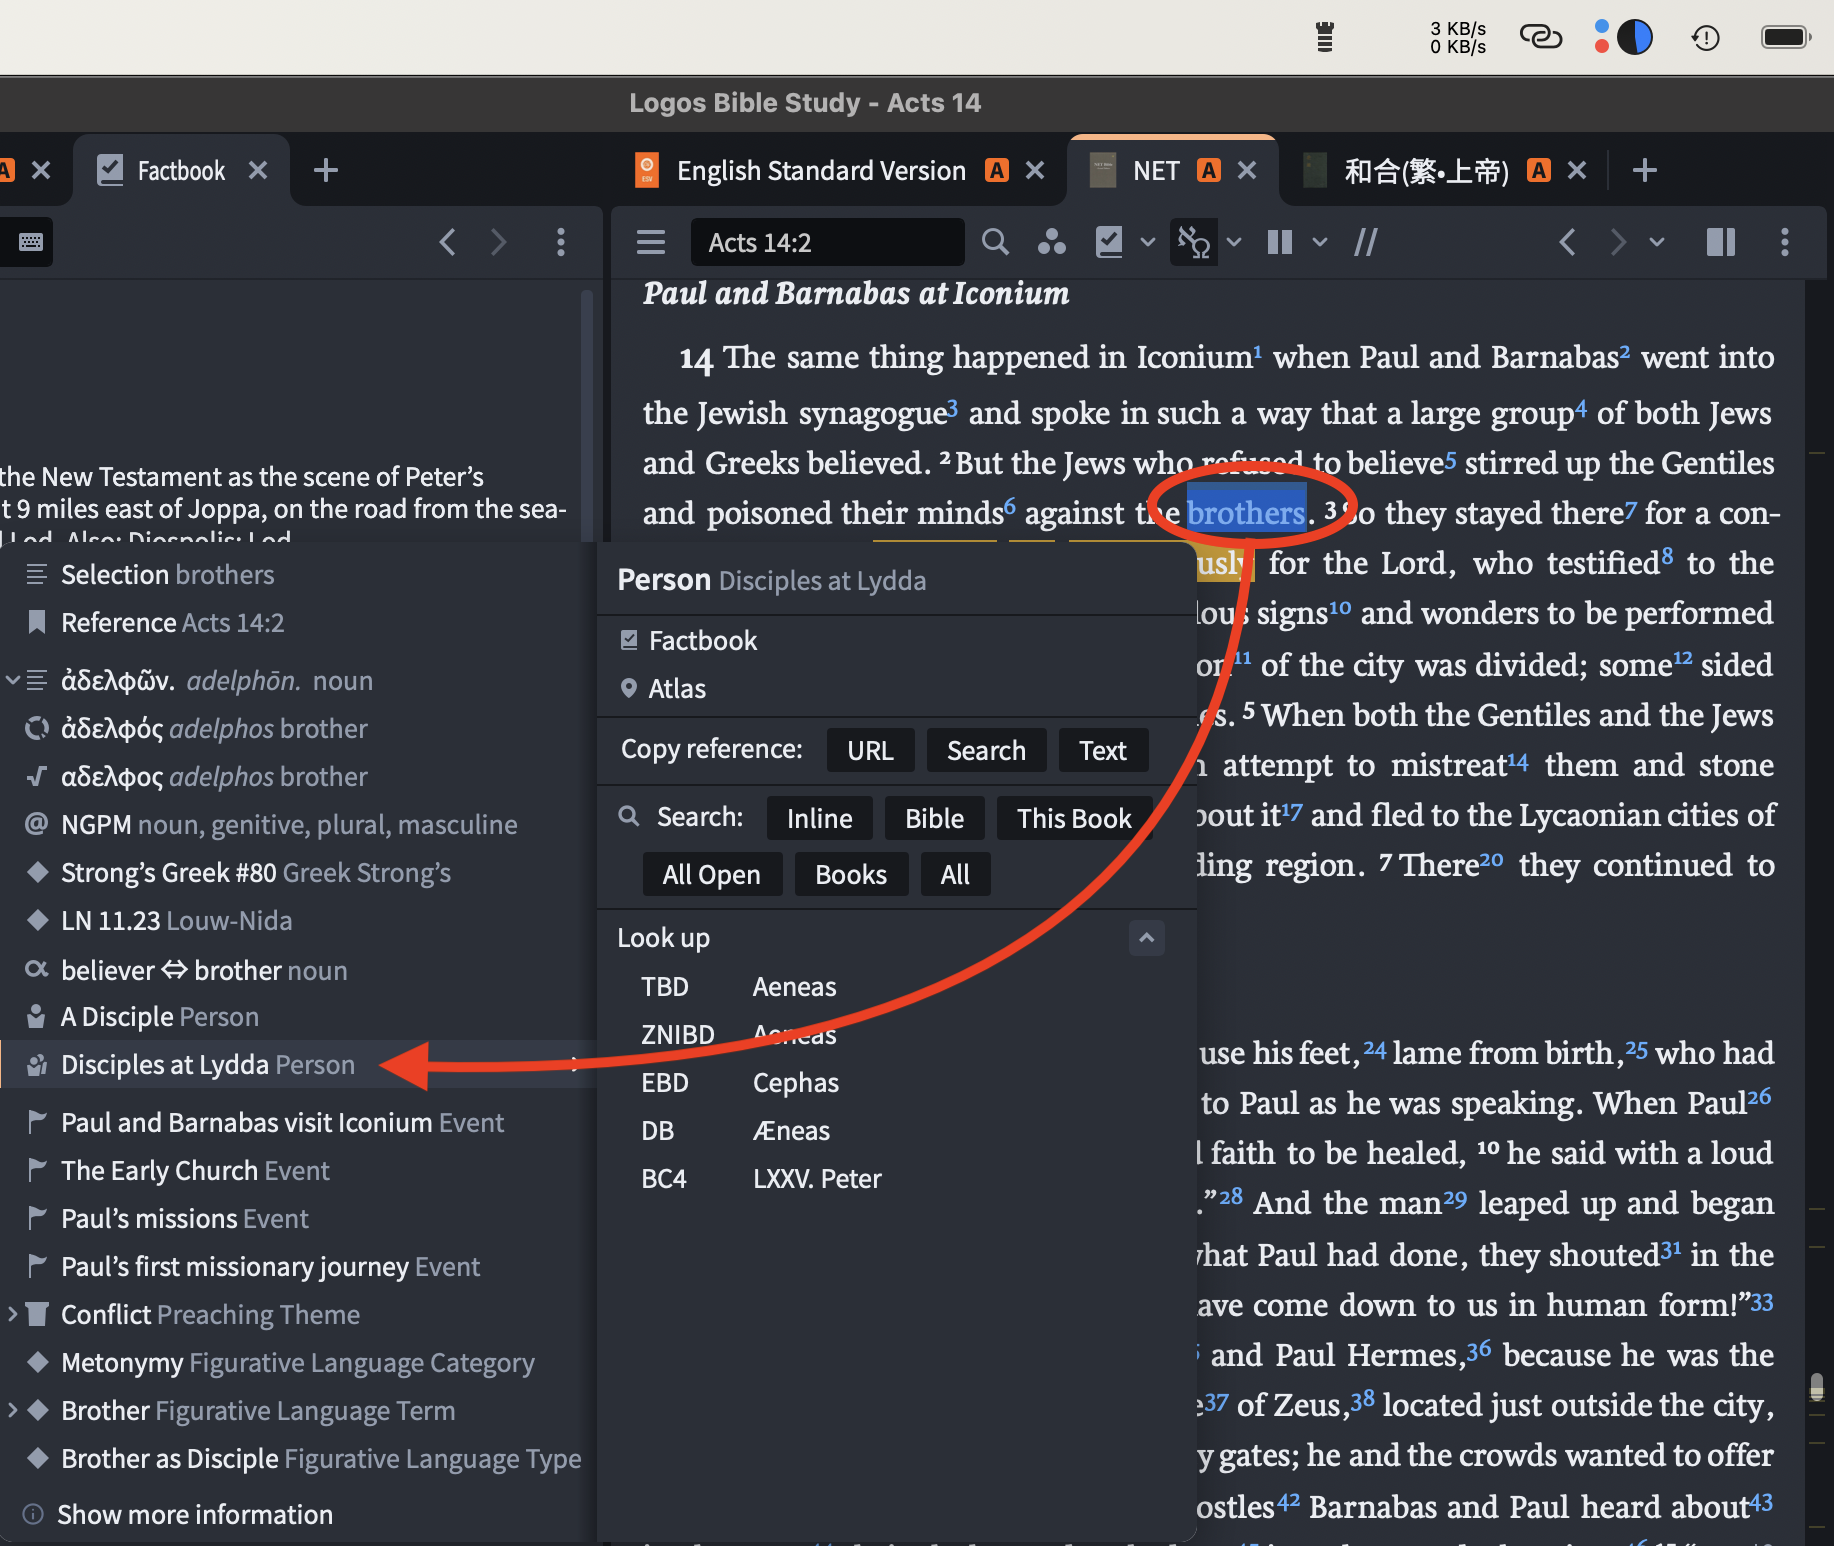Click the linked-rings icon in menu bar
1834x1546 pixels.
pyautogui.click(x=1541, y=37)
